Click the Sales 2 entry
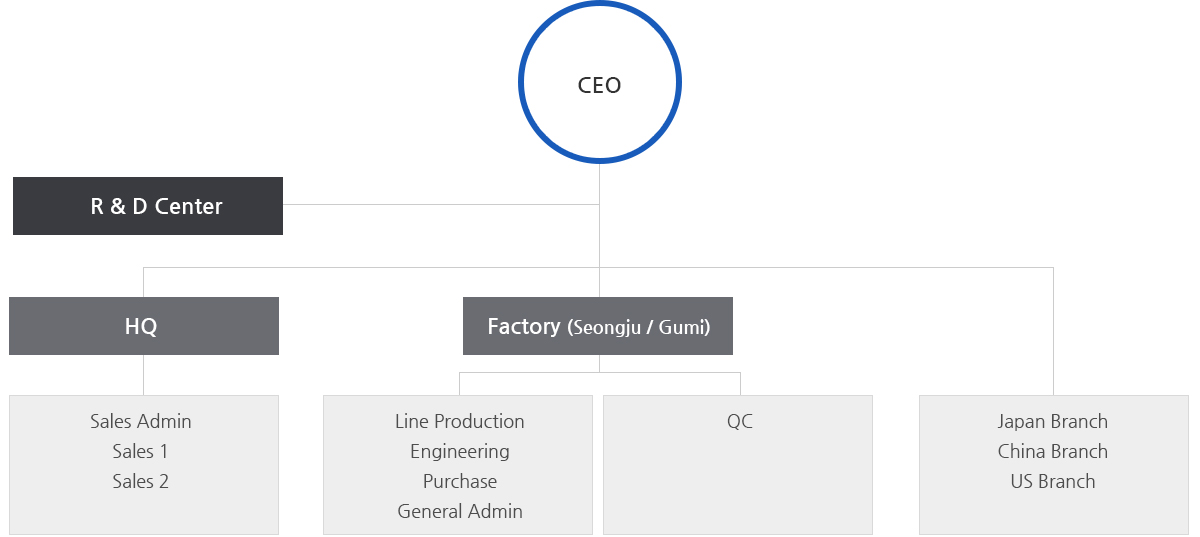The image size is (1200, 537). (x=141, y=481)
